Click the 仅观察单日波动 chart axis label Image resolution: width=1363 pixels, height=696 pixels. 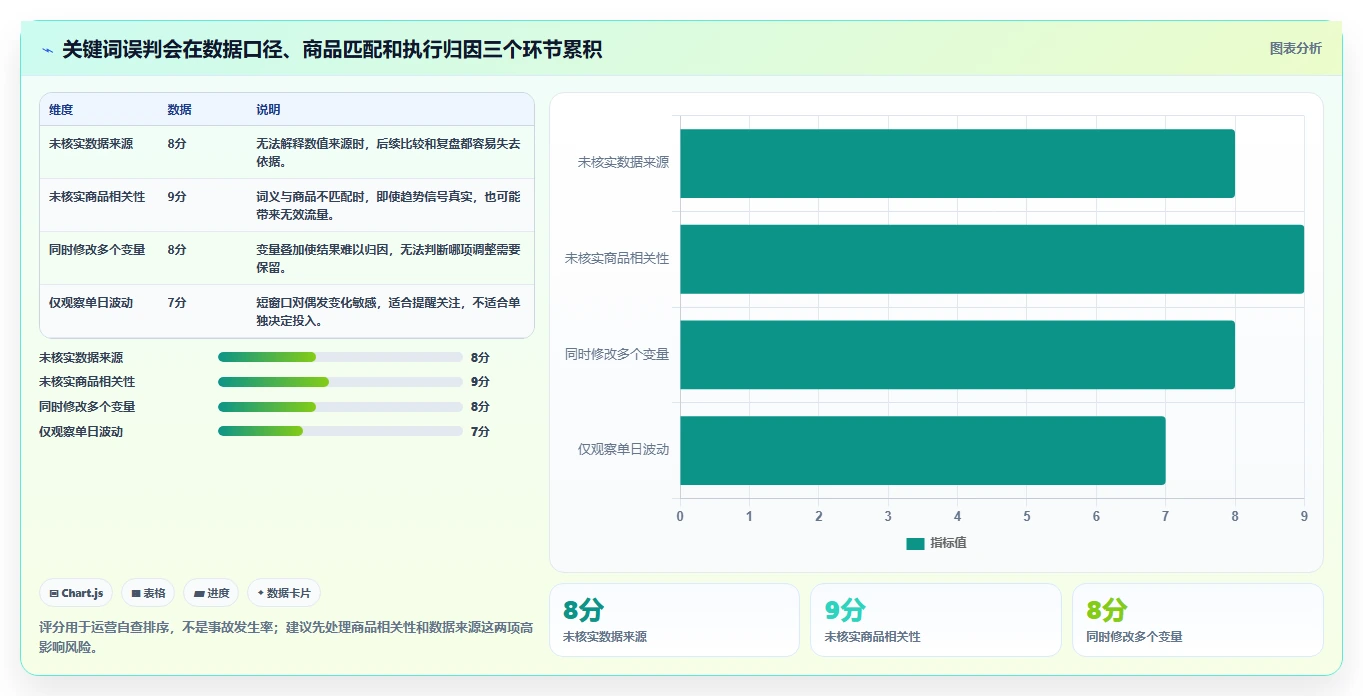tap(623, 450)
